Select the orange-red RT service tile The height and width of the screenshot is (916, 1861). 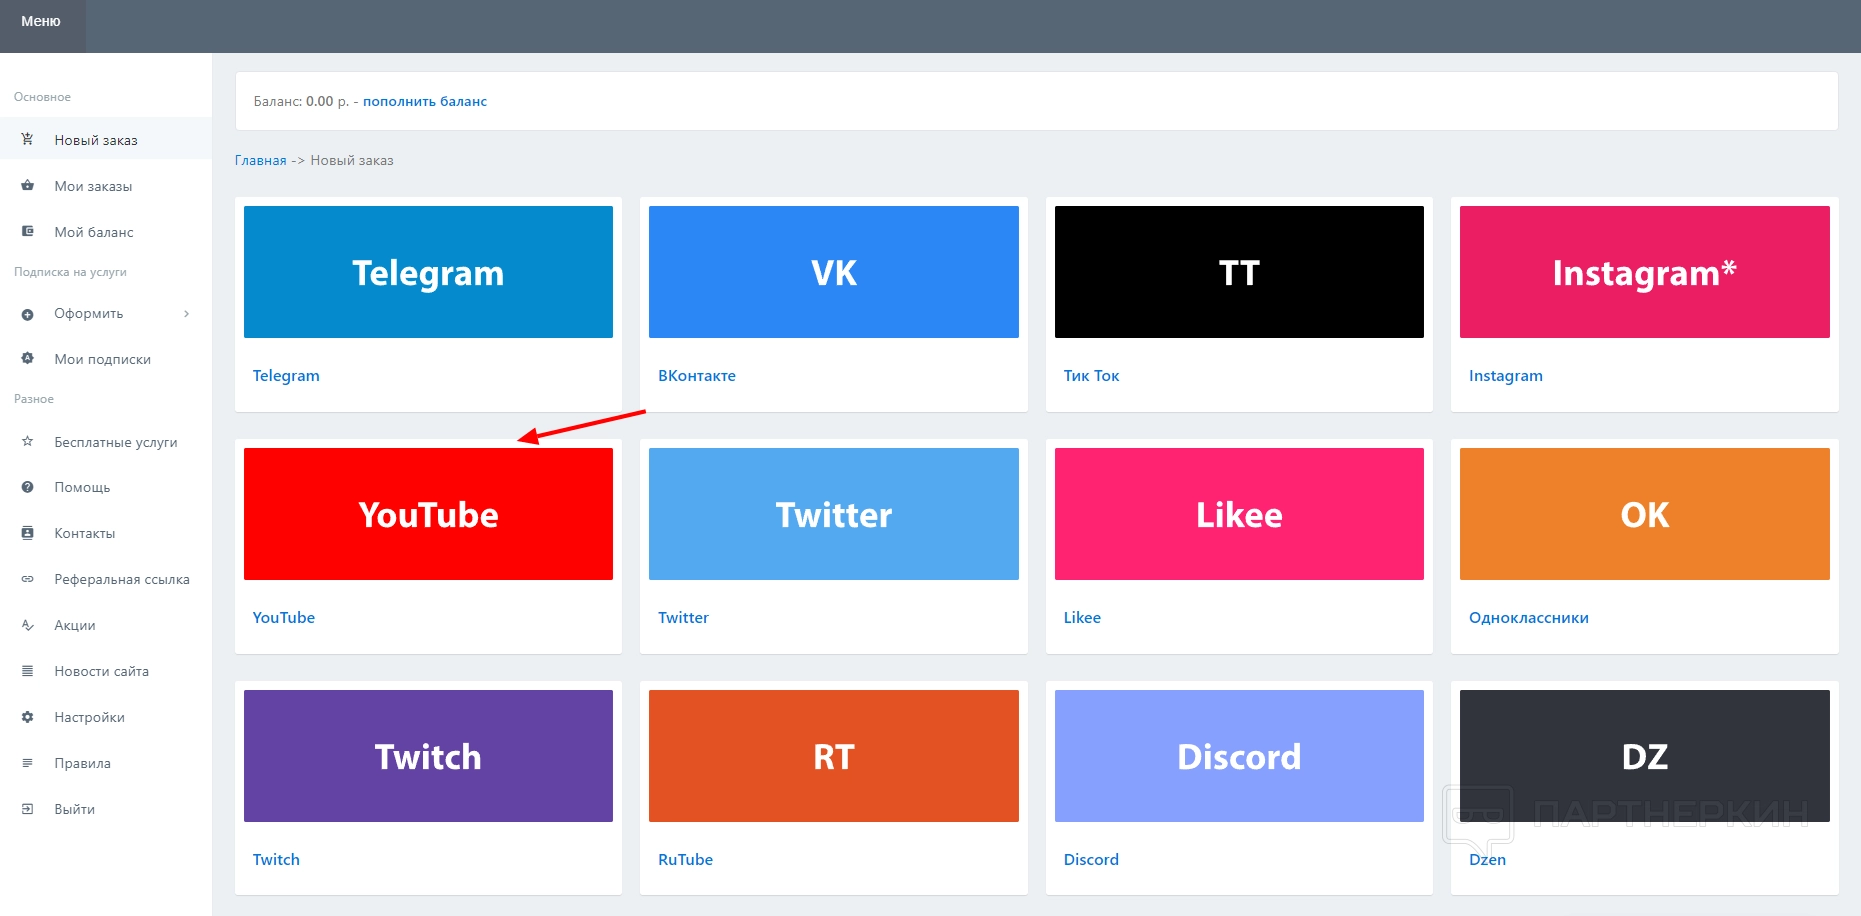pyautogui.click(x=834, y=756)
